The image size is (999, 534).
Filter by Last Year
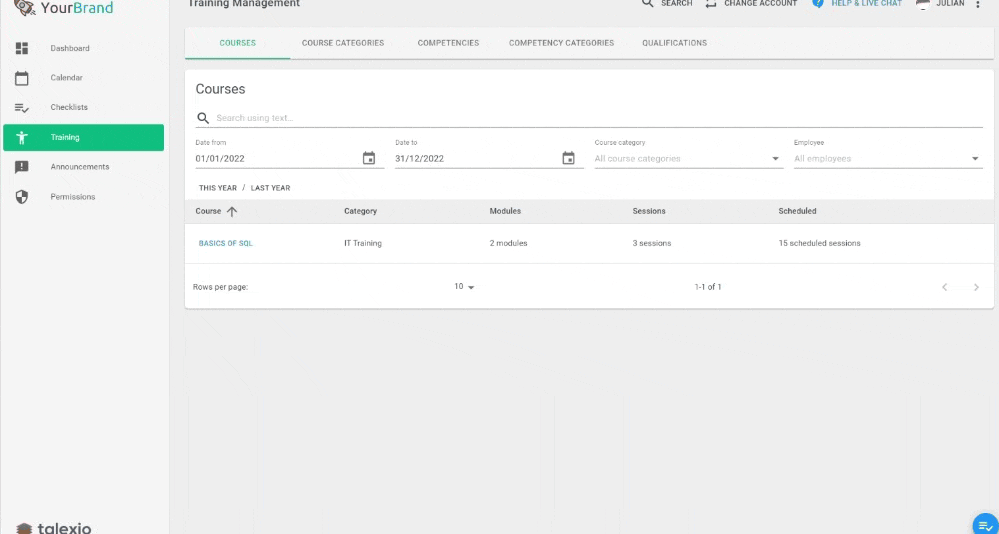click(x=271, y=188)
